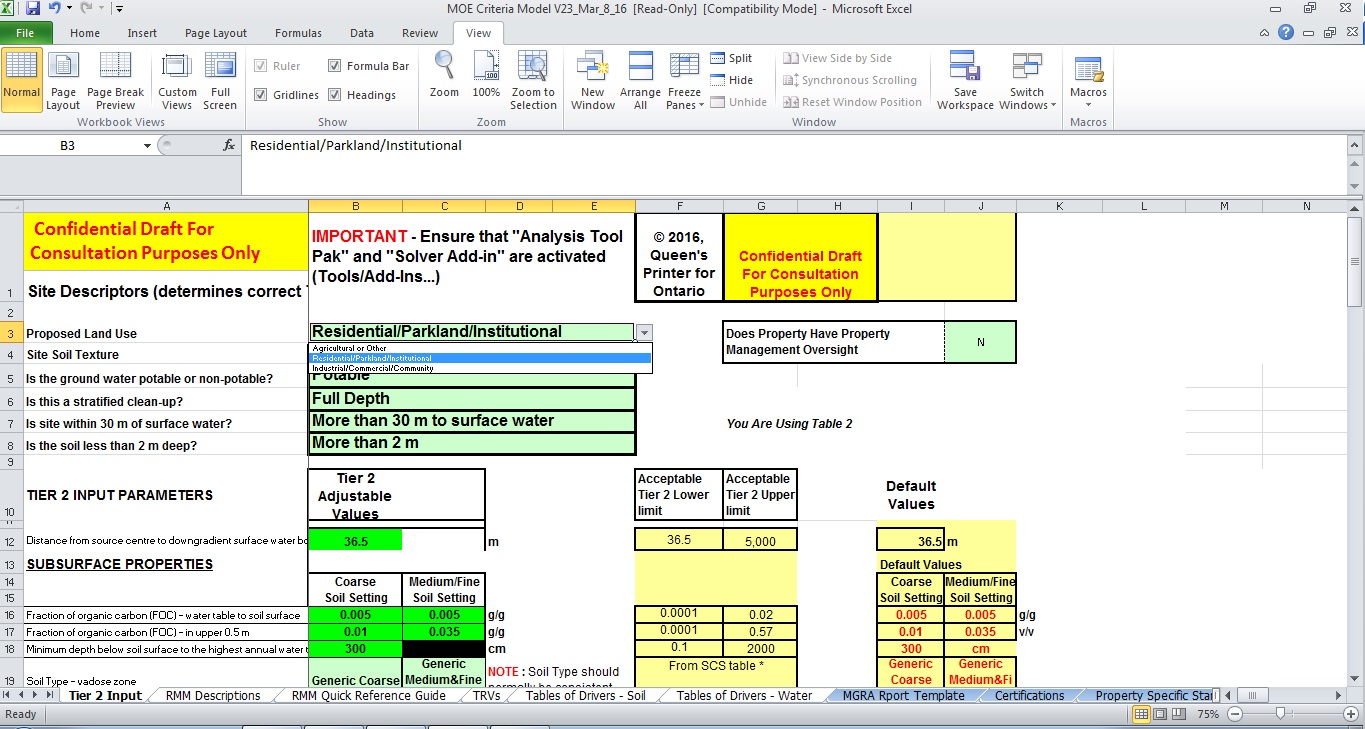The height and width of the screenshot is (729, 1365).
Task: Open the Zoom dialog magnifier
Action: pos(444,75)
